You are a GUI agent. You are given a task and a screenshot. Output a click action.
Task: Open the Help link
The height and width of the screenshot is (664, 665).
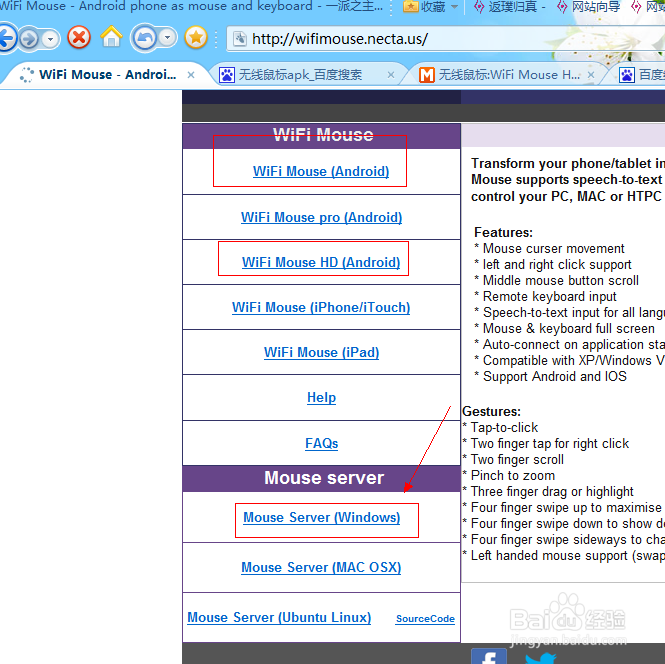click(321, 397)
